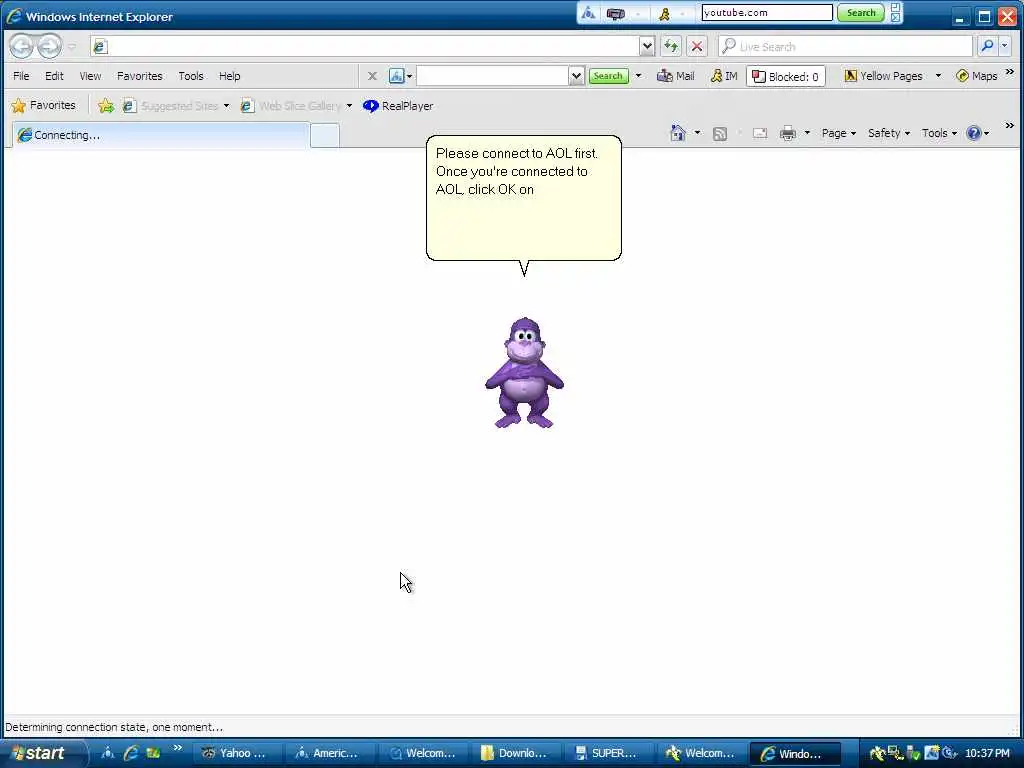Image resolution: width=1024 pixels, height=768 pixels.
Task: Open the search provider options dropdown
Action: (1004, 46)
